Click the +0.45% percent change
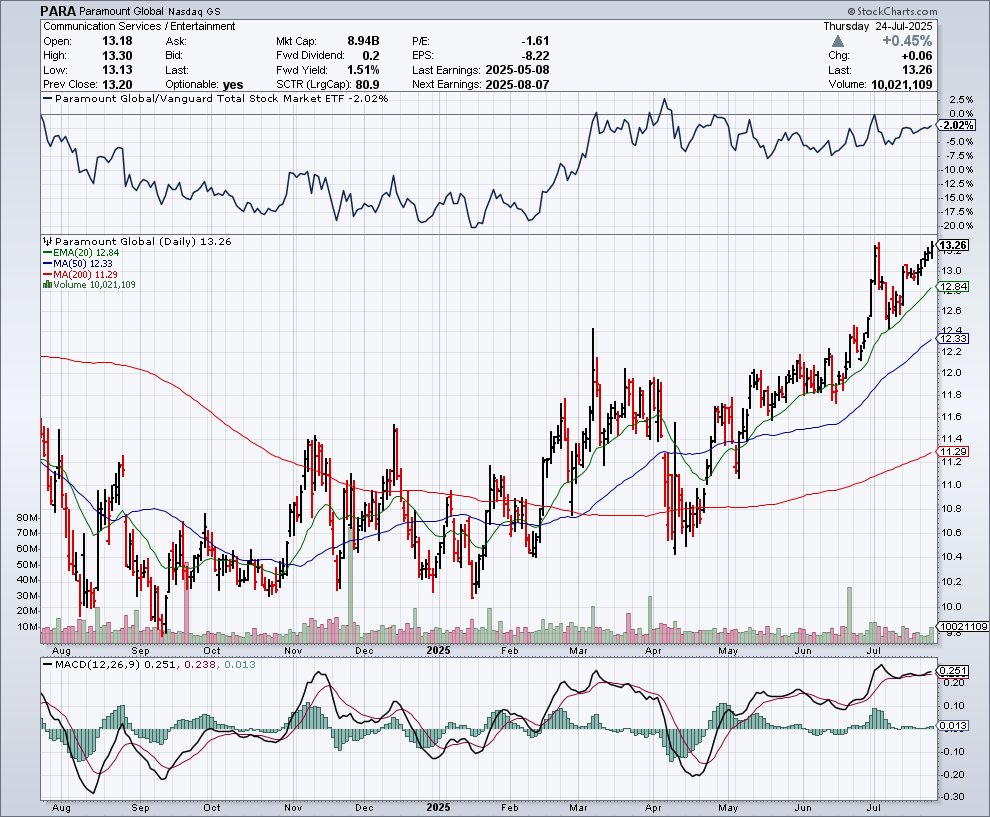This screenshot has height=817, width=990. tap(907, 41)
